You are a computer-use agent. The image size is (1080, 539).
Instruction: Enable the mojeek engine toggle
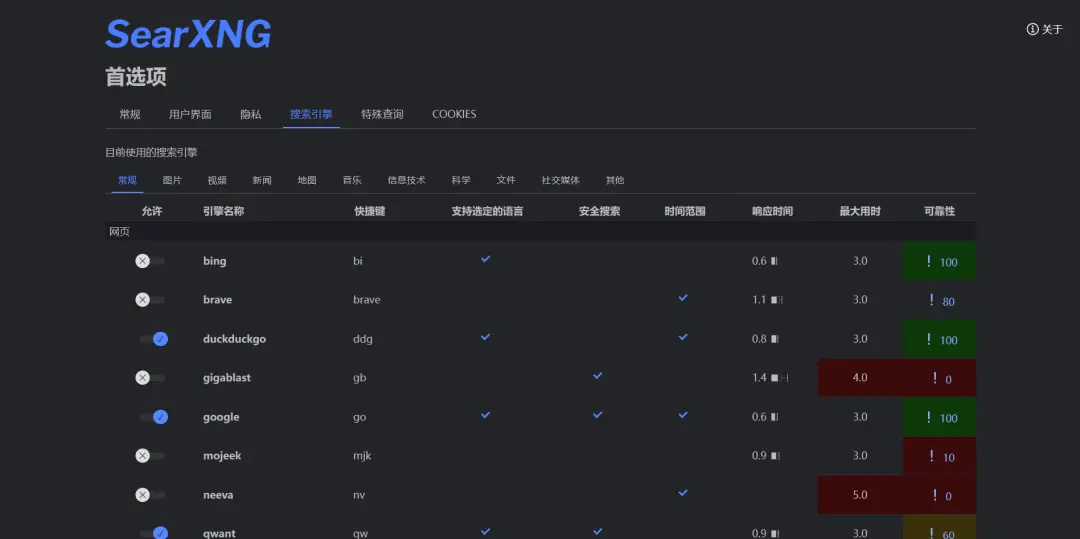150,456
